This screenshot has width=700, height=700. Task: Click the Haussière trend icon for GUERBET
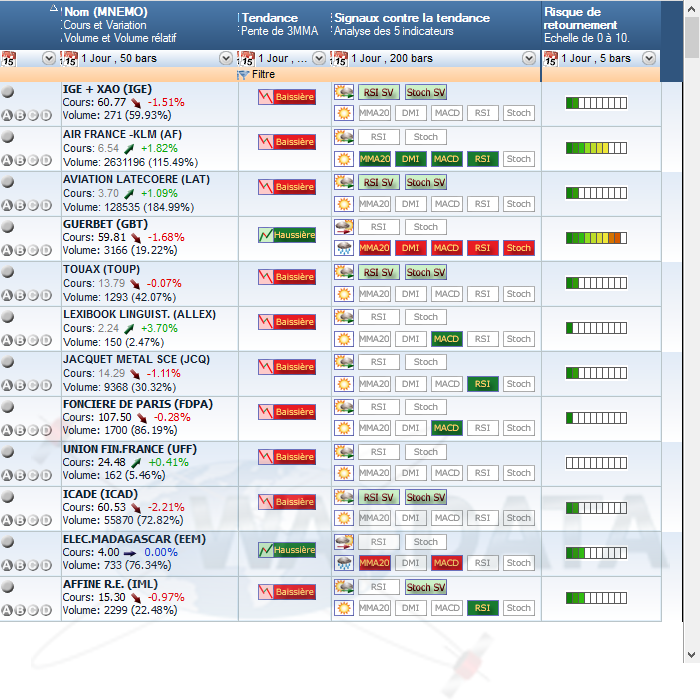[x=287, y=235]
